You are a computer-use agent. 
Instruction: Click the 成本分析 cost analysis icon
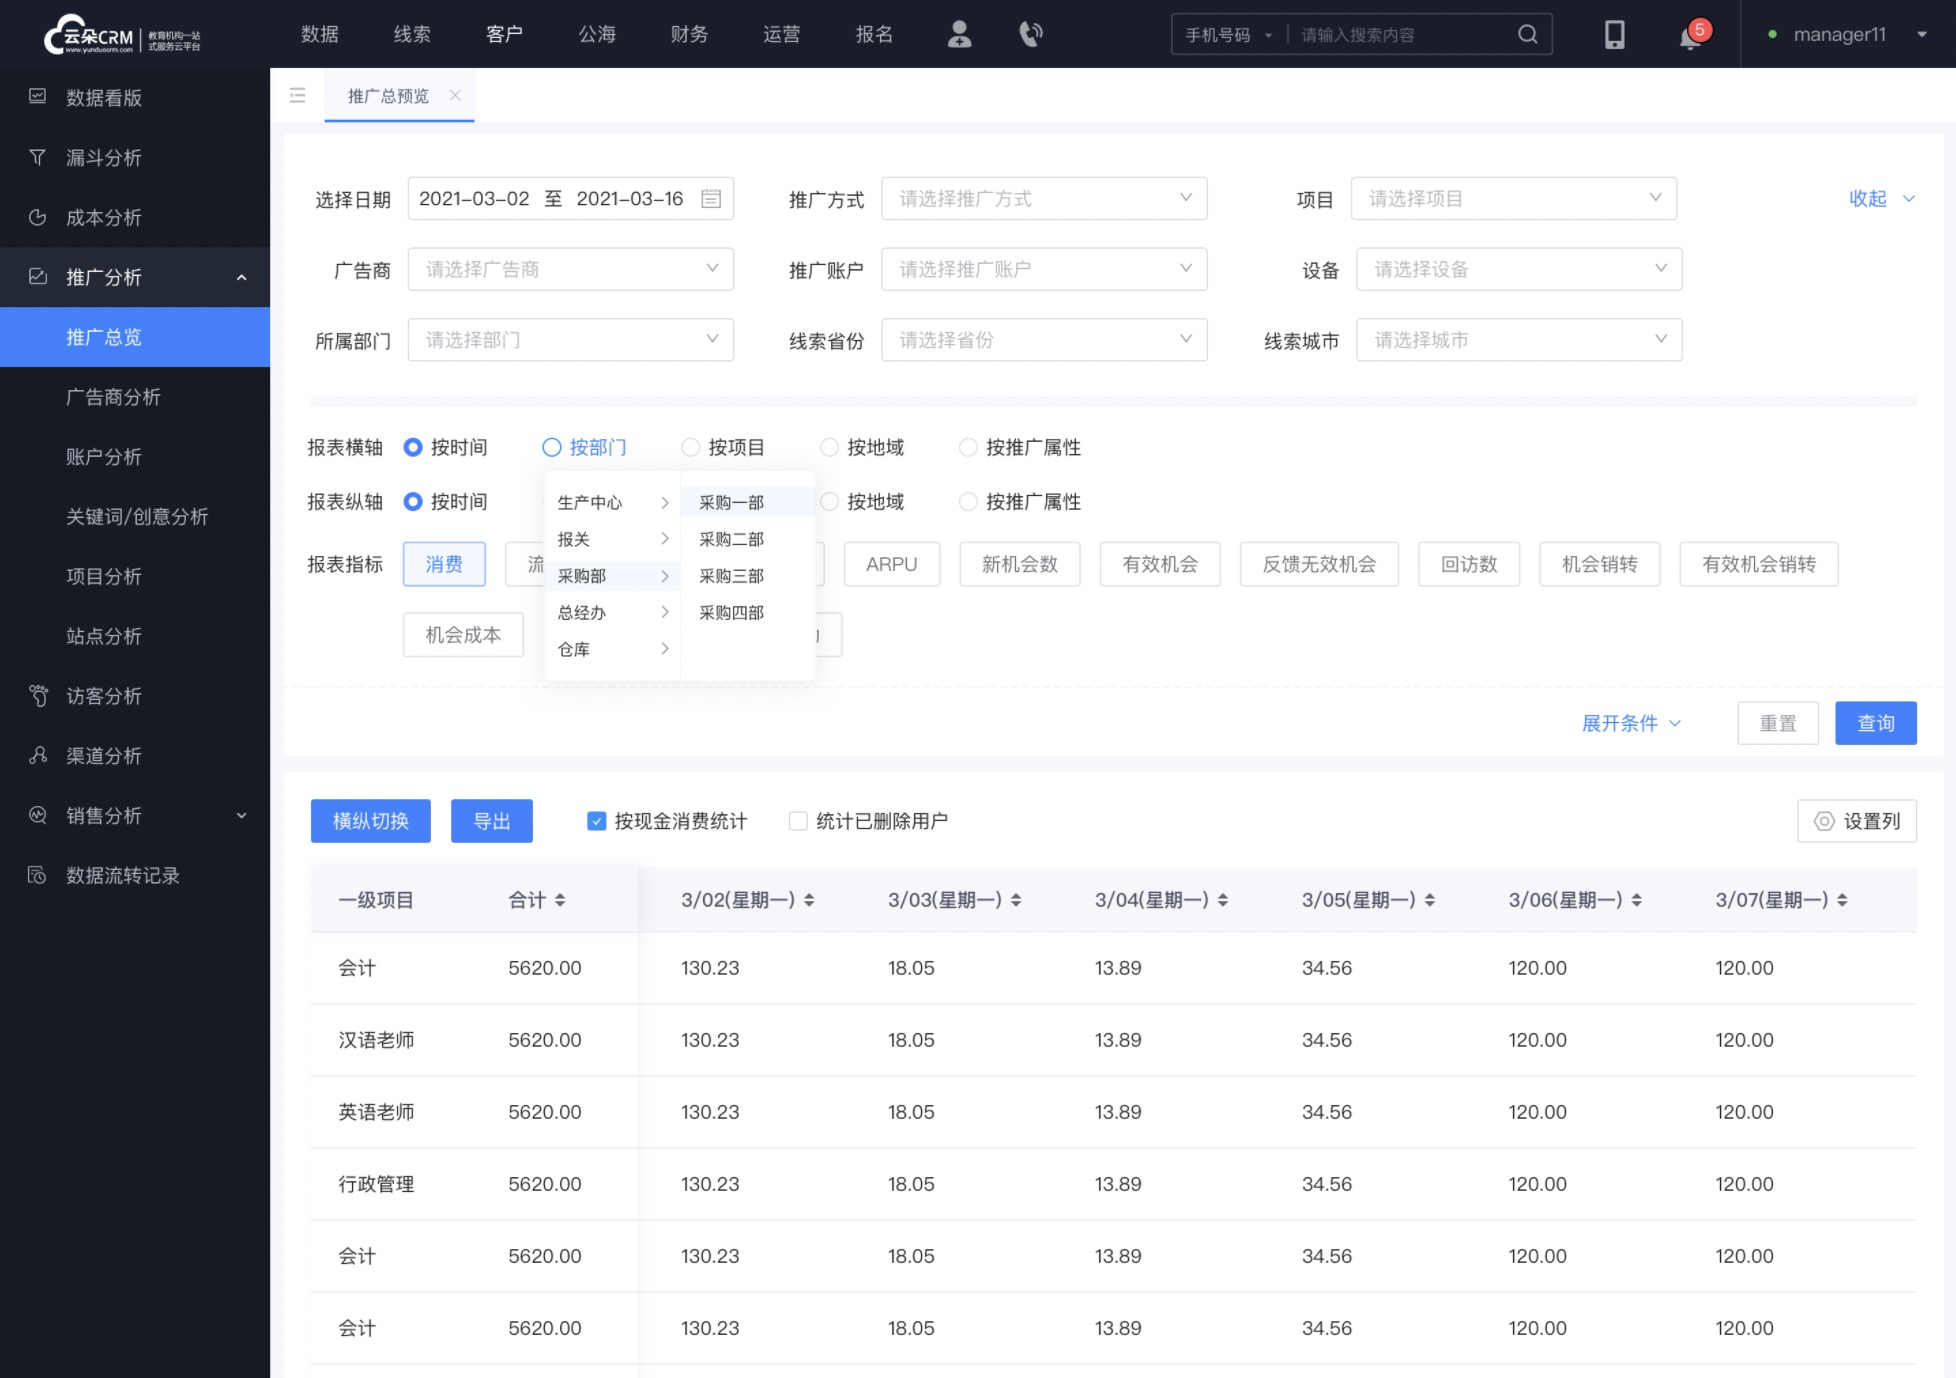pyautogui.click(x=40, y=216)
